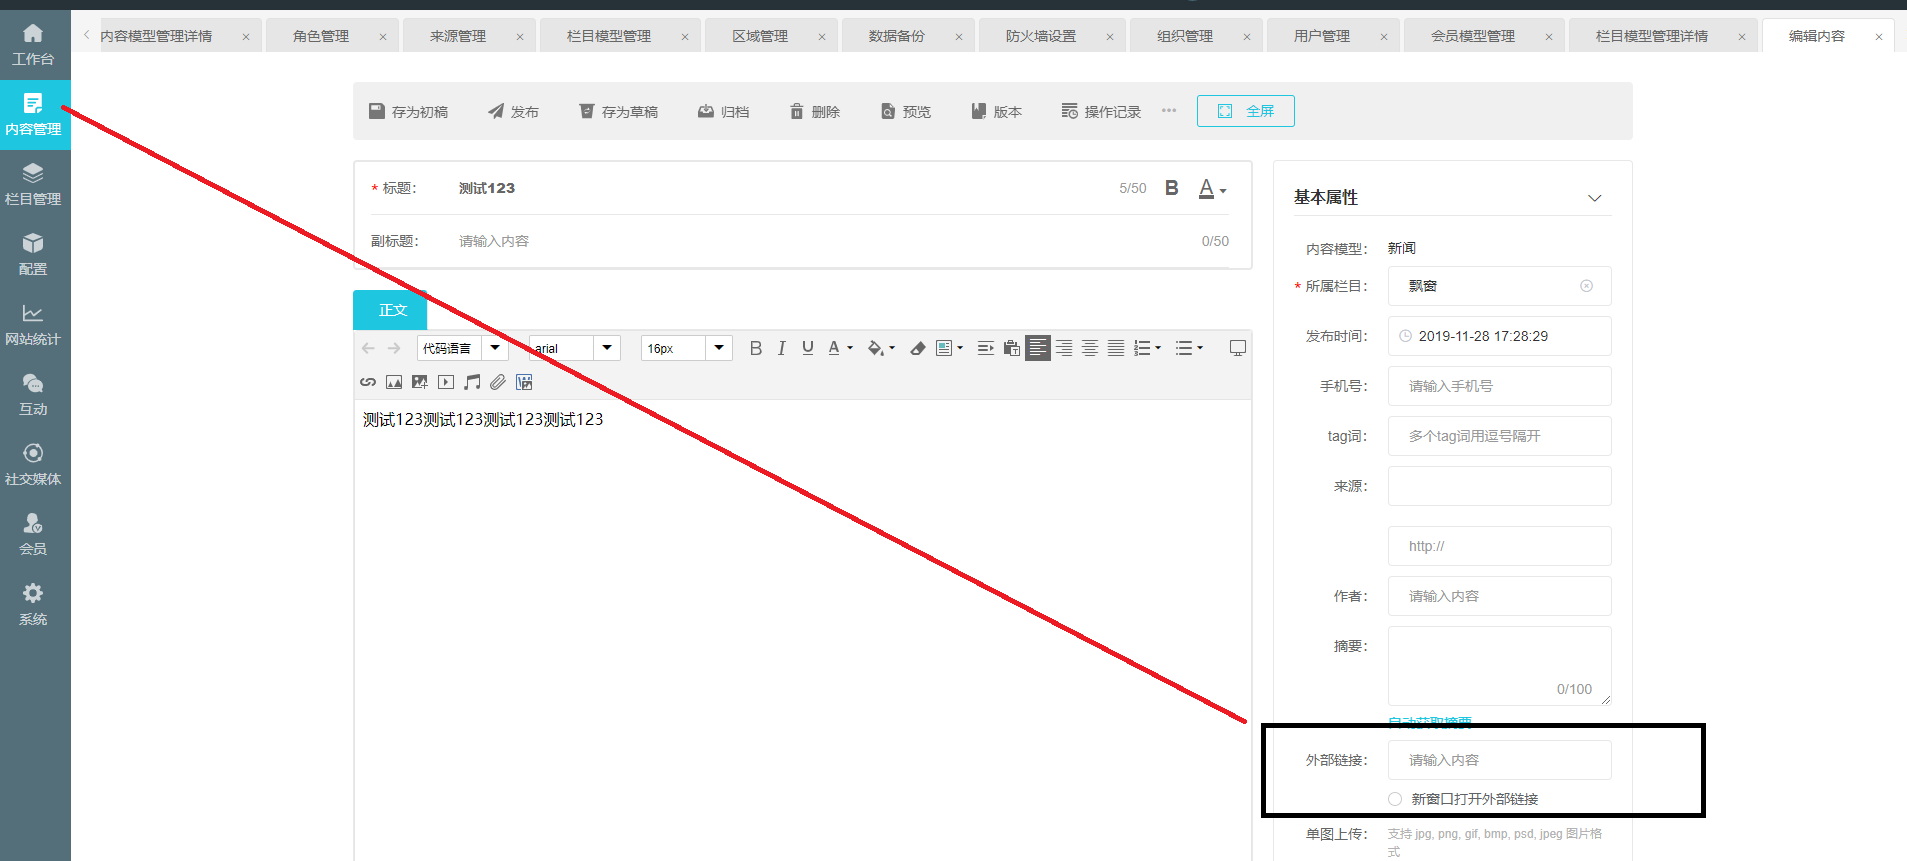Insert audio with the music note icon

pos(472,382)
